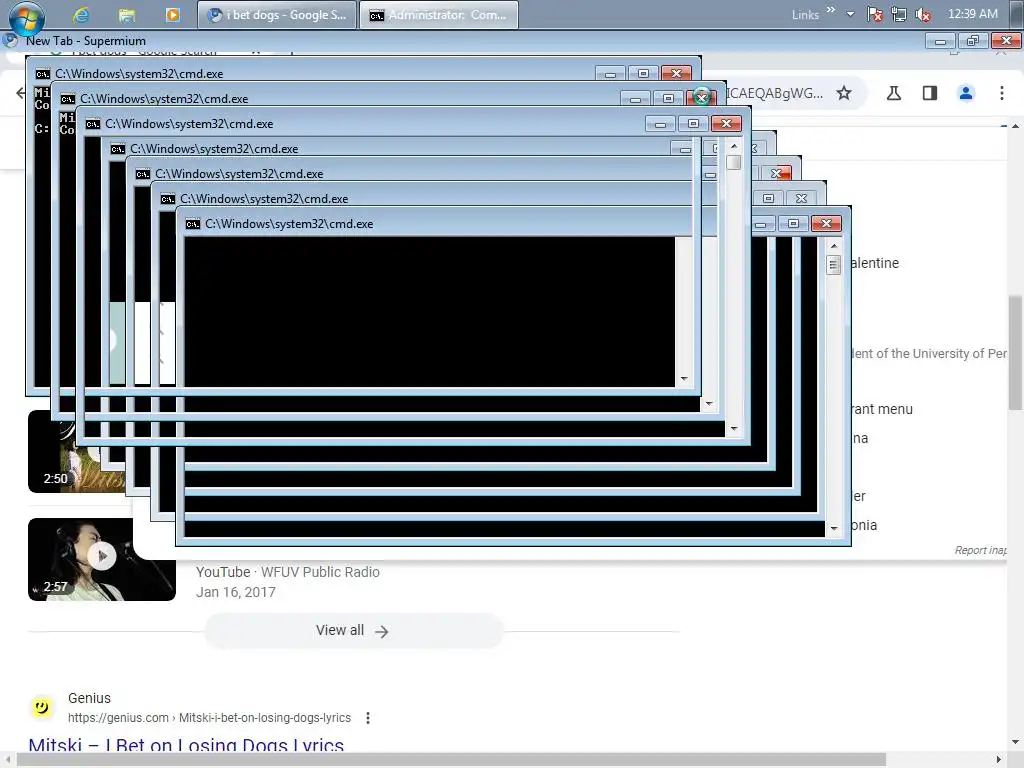Expand the Links toolbar chevron
The width and height of the screenshot is (1024, 768).
831,10
